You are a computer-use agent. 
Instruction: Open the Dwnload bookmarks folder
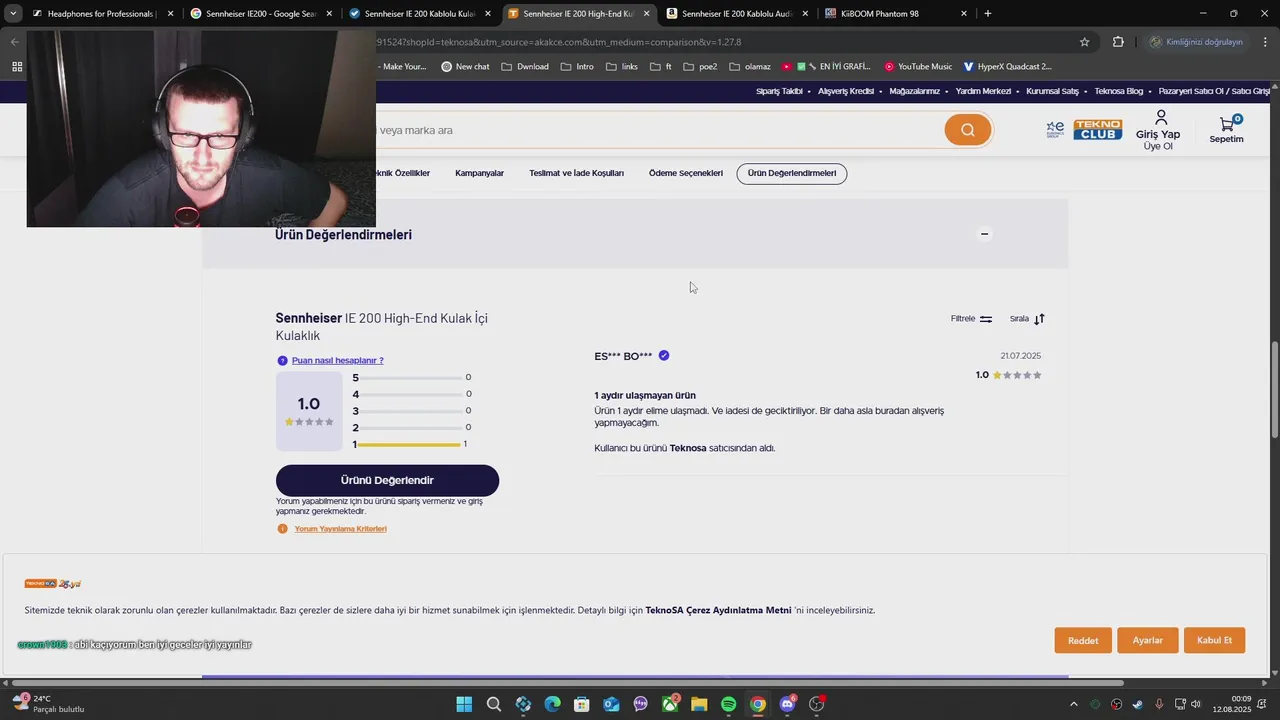525,66
